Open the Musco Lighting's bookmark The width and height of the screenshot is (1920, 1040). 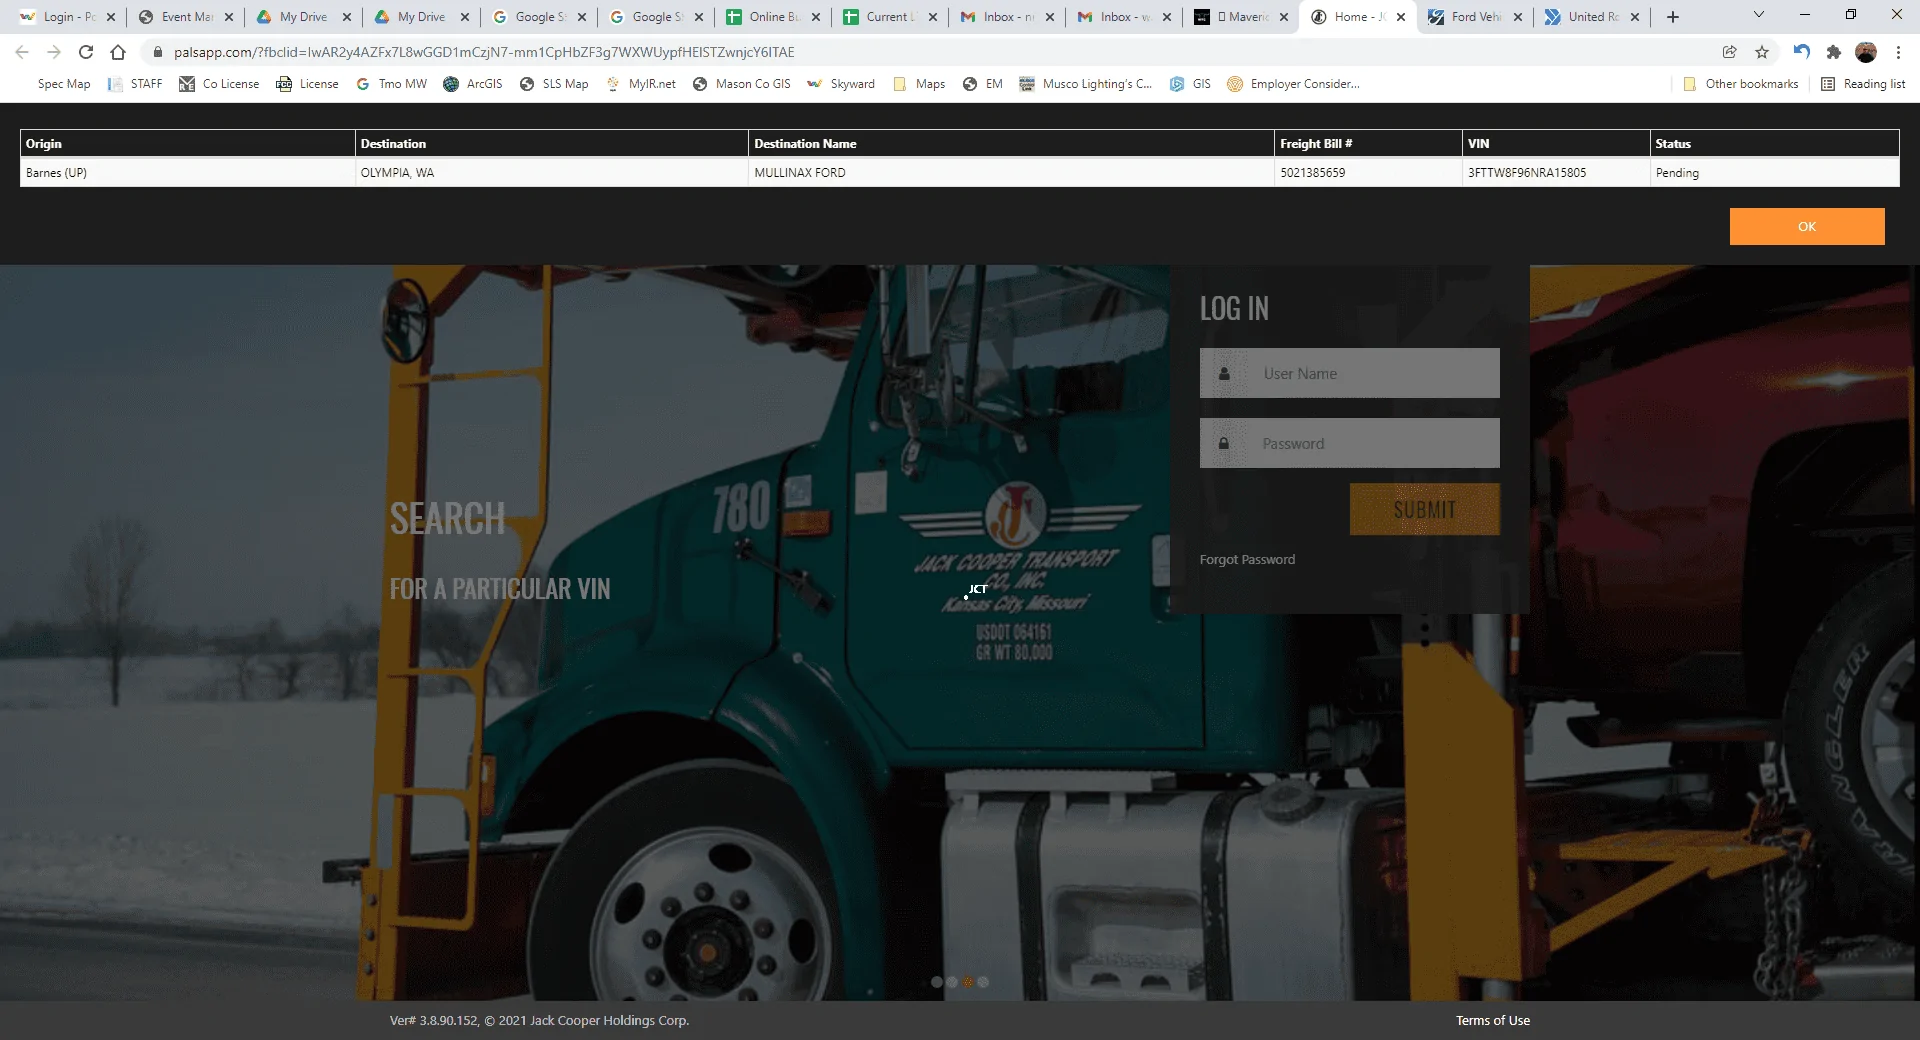click(1086, 84)
